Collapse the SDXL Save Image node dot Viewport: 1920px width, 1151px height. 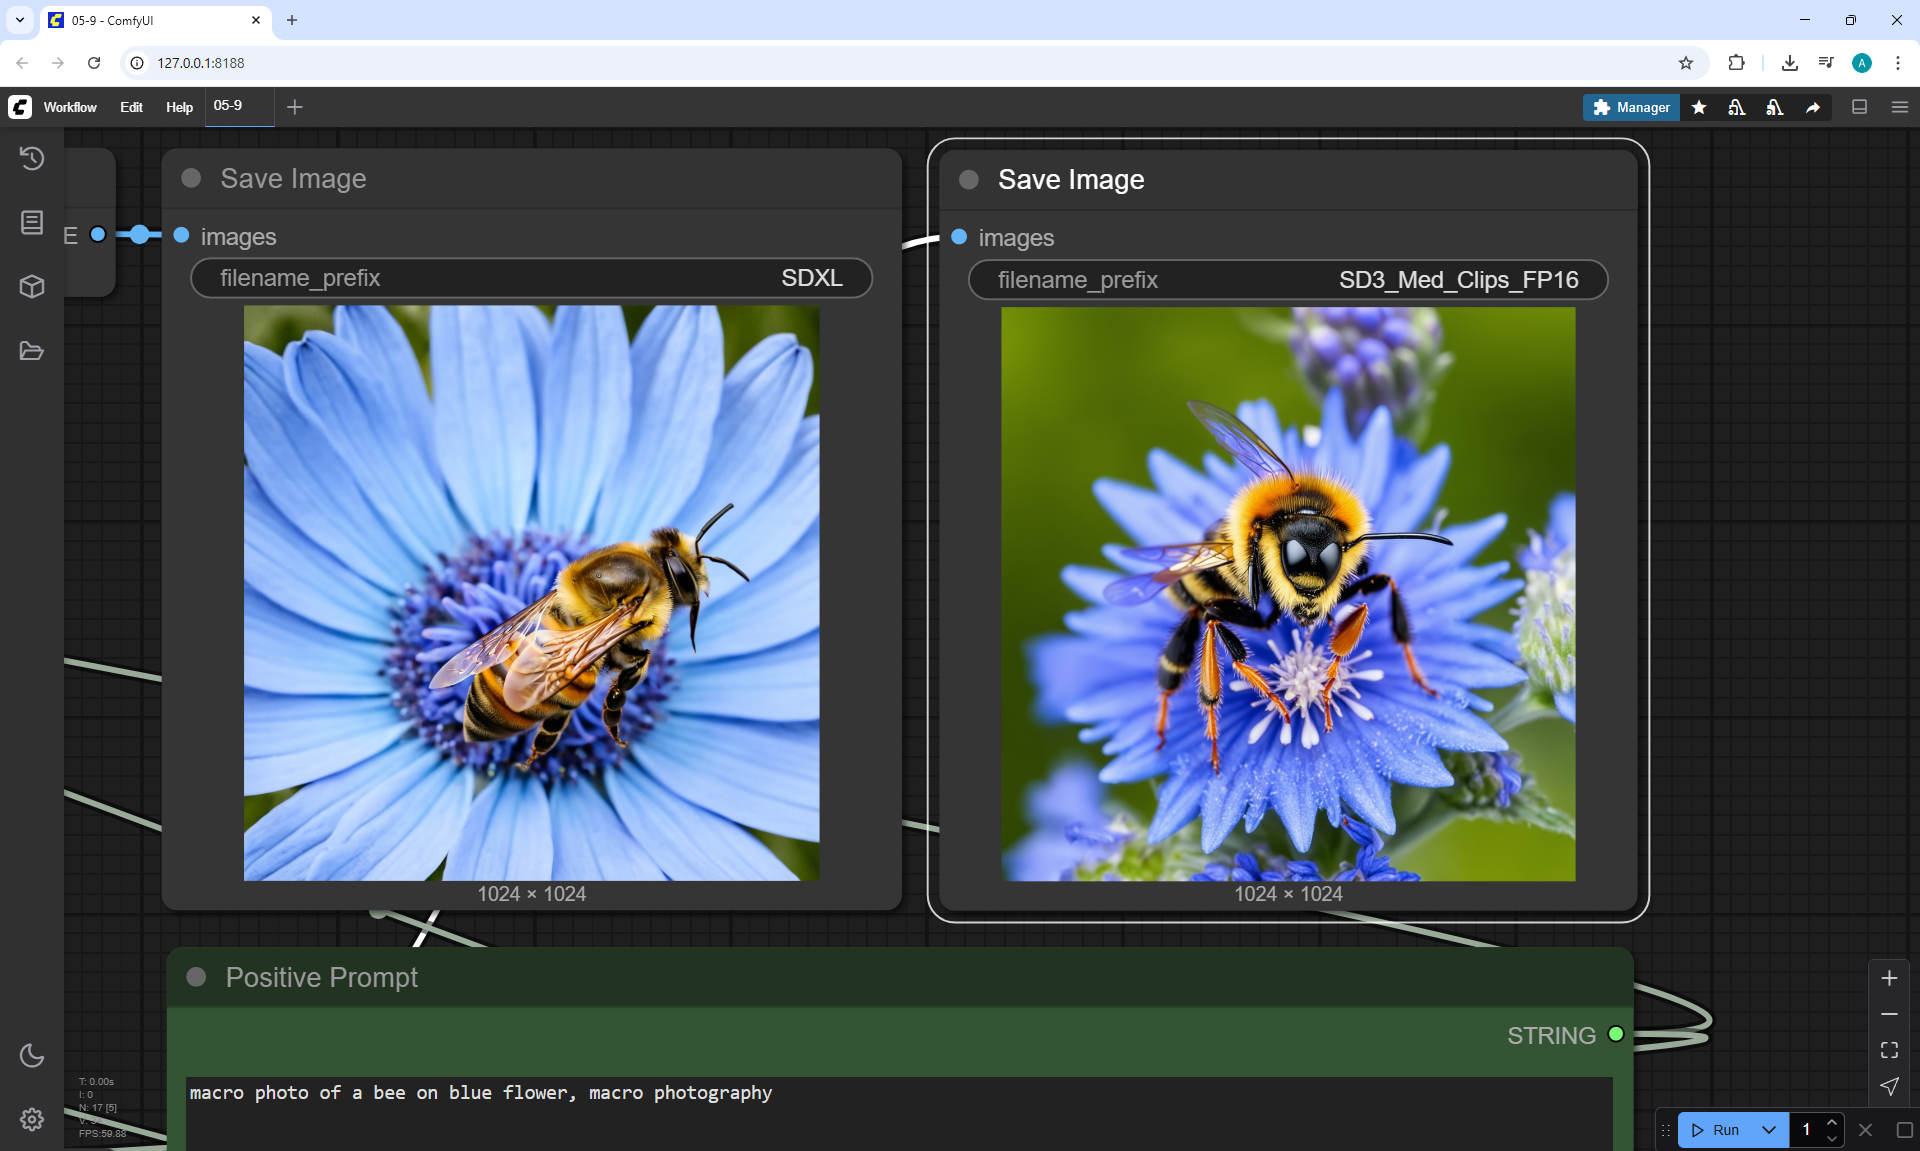191,178
